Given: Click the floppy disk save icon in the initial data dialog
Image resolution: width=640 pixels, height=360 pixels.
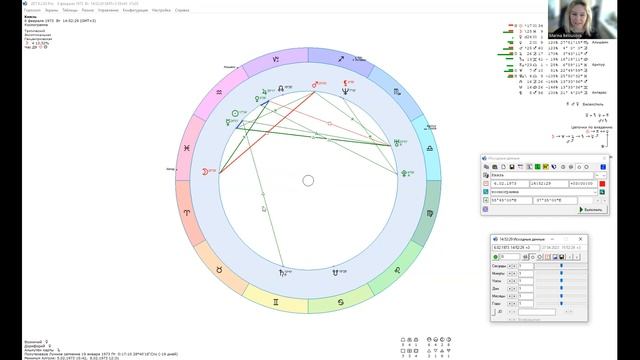Looking at the screenshot, I should [x=512, y=167].
